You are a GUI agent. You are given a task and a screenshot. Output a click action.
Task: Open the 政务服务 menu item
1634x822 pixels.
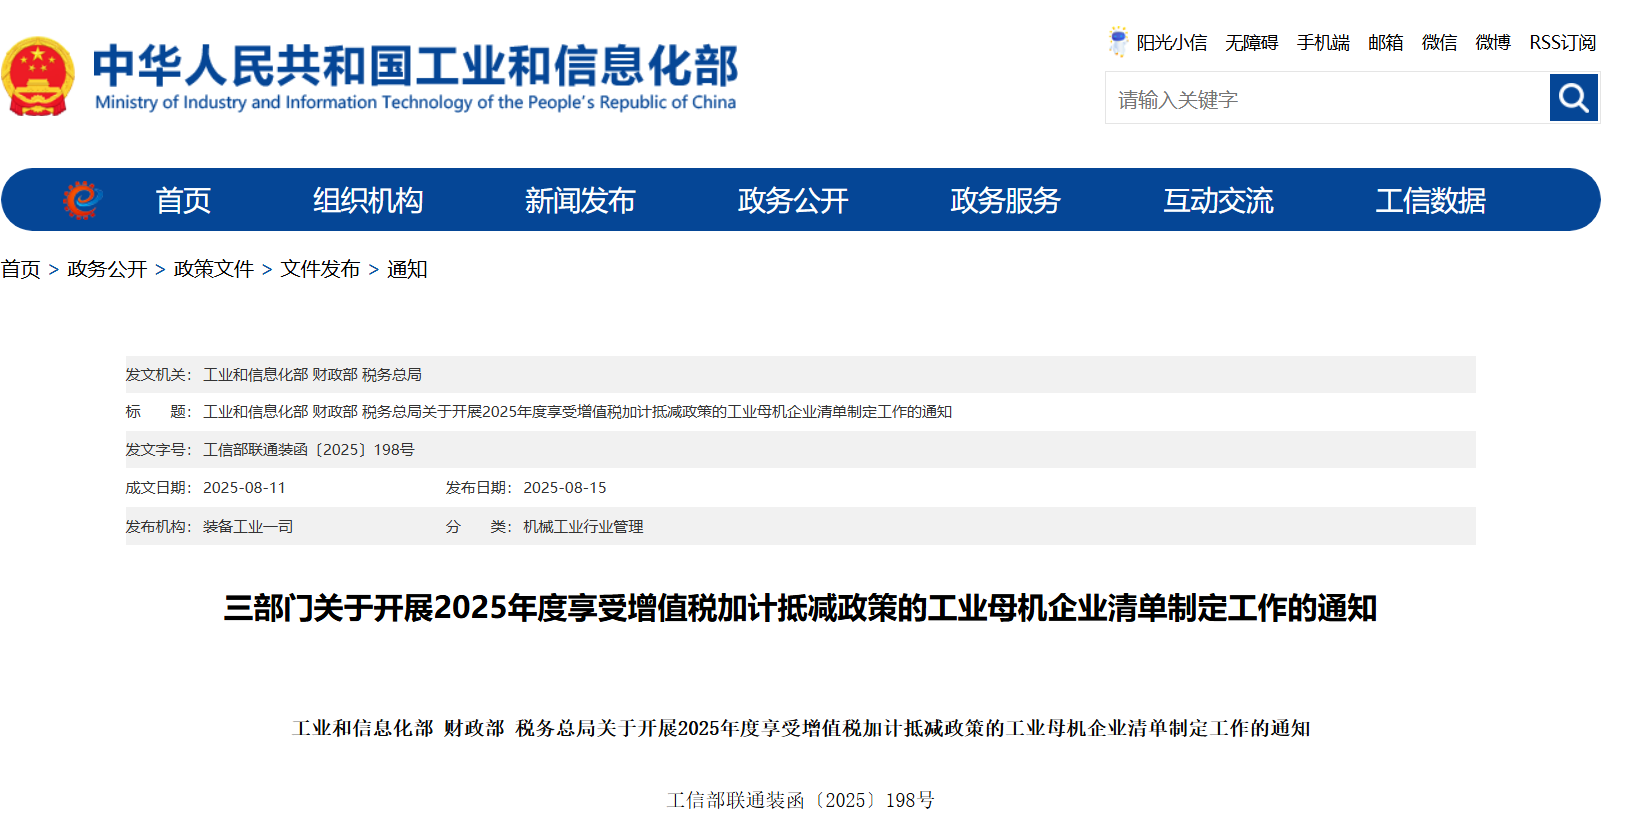point(1005,201)
